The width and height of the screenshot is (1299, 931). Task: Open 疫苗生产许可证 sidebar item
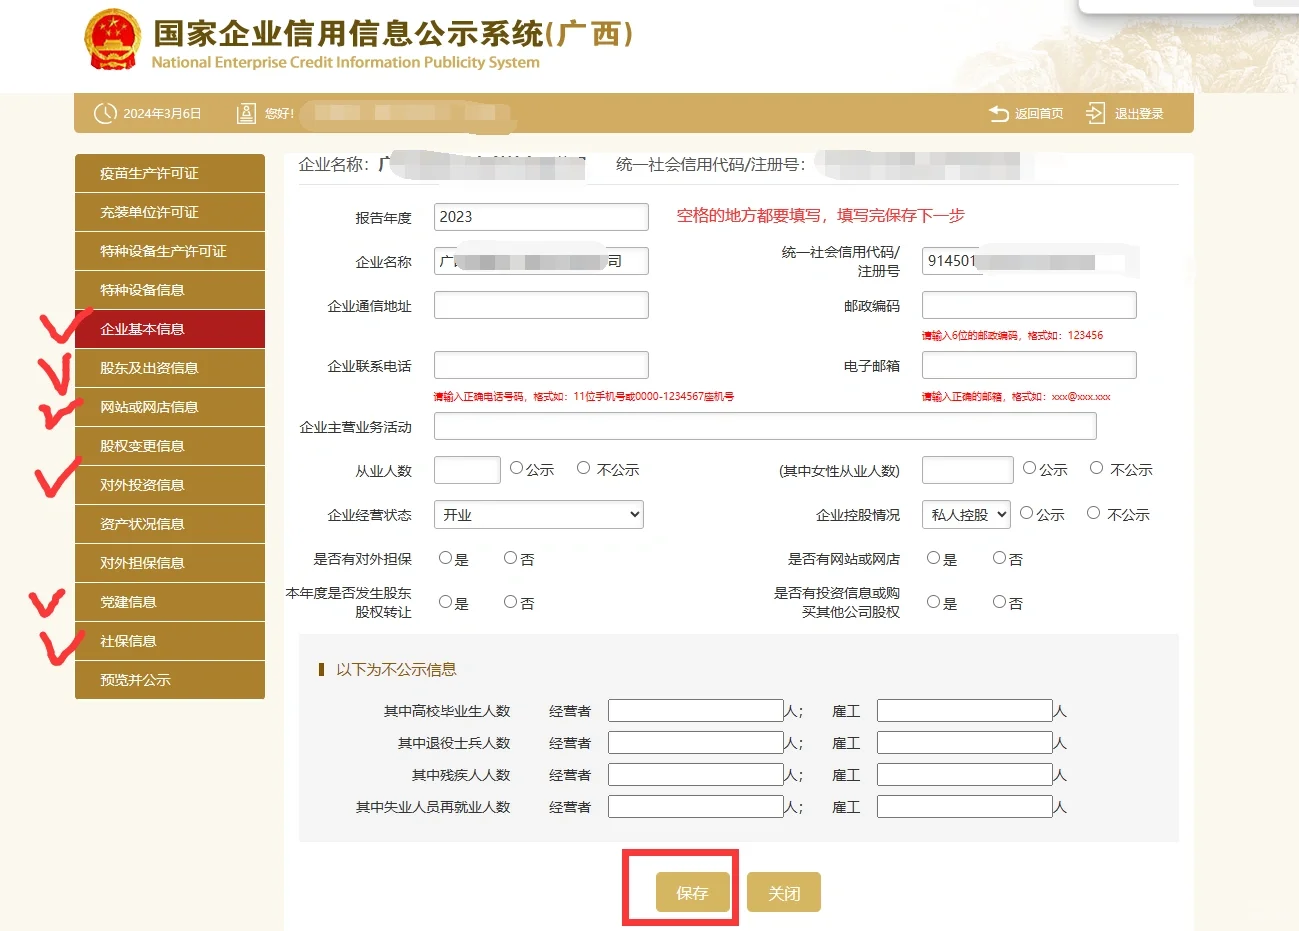pos(170,173)
